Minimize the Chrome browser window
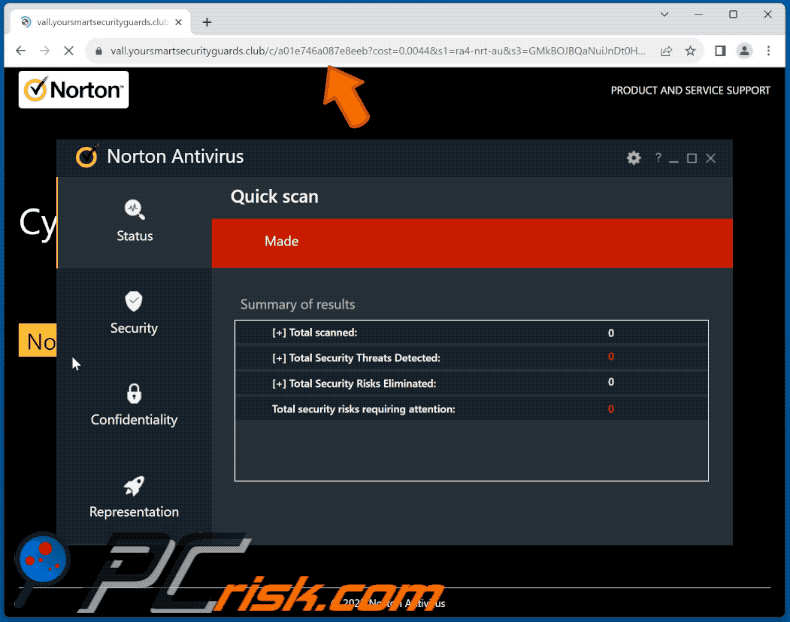The height and width of the screenshot is (622, 790). click(x=699, y=15)
